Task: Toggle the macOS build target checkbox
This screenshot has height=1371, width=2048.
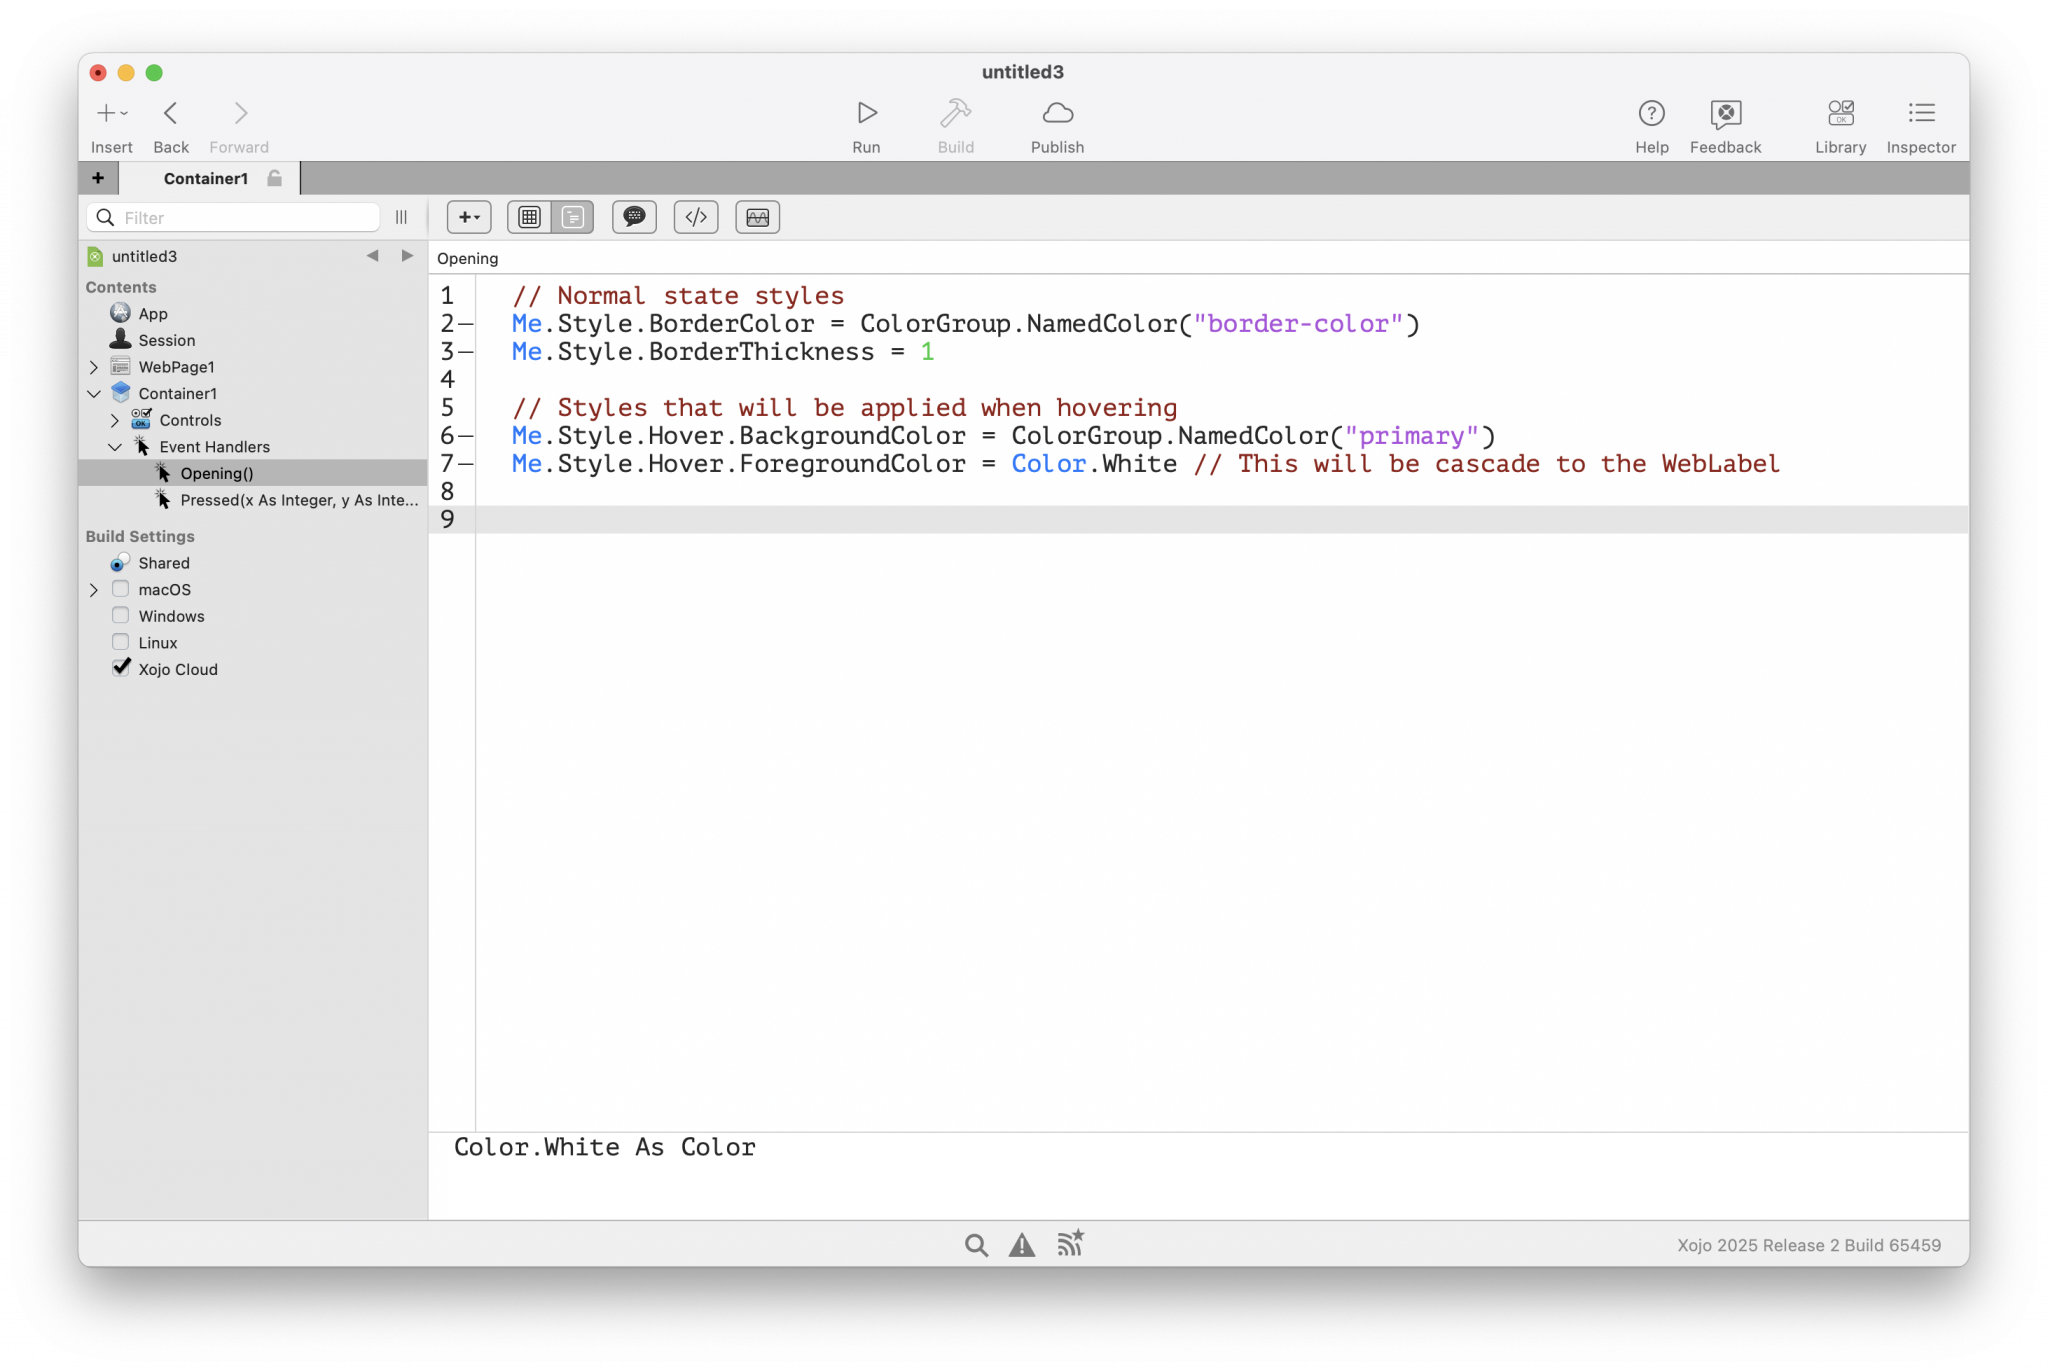Action: (120, 589)
